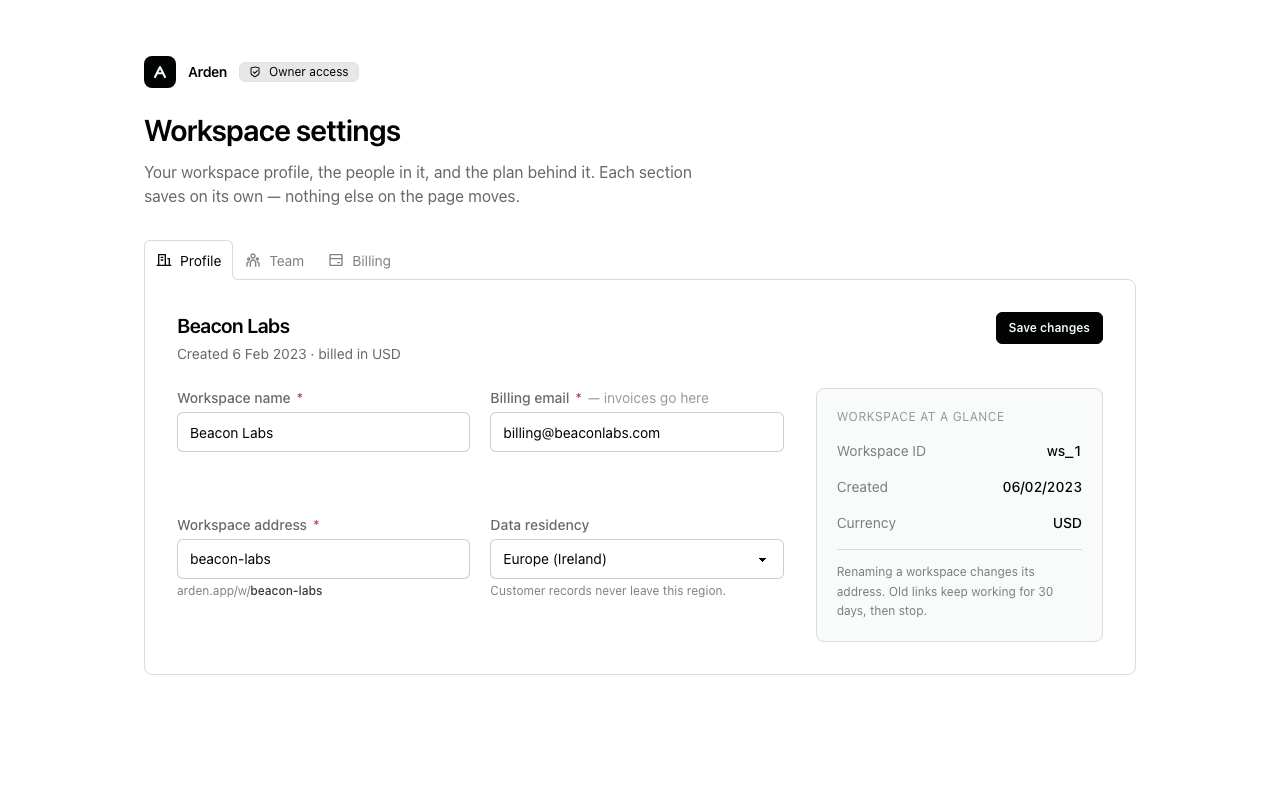Click into the Workspace address field
The image size is (1280, 800).
[323, 559]
